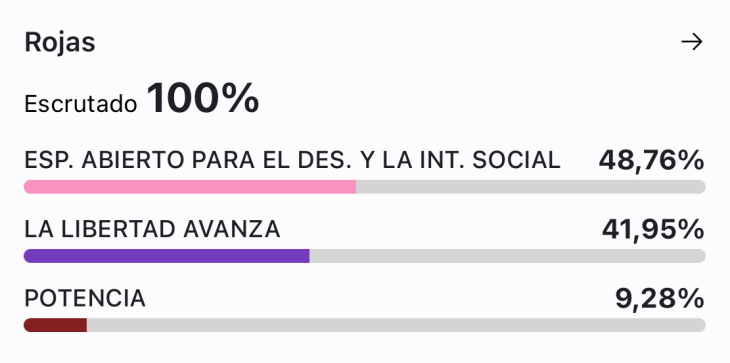The width and height of the screenshot is (730, 363).
Task: Click the 48,76% result value
Action: [x=651, y=160]
